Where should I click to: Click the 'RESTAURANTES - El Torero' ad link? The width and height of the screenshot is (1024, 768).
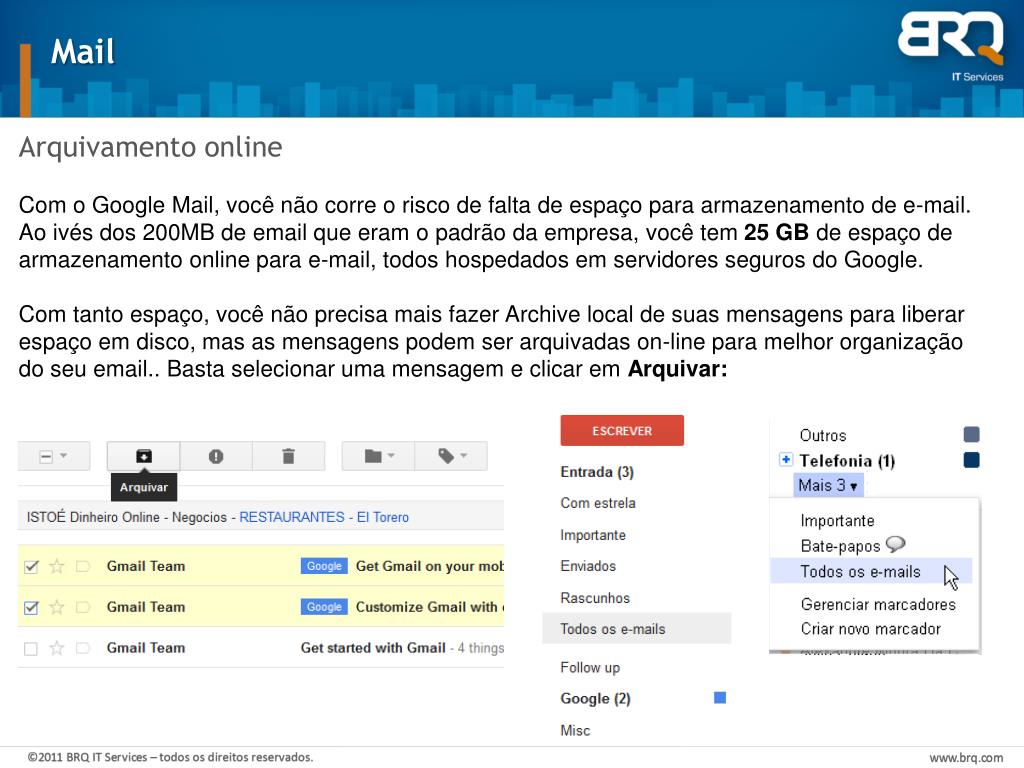click(x=324, y=517)
